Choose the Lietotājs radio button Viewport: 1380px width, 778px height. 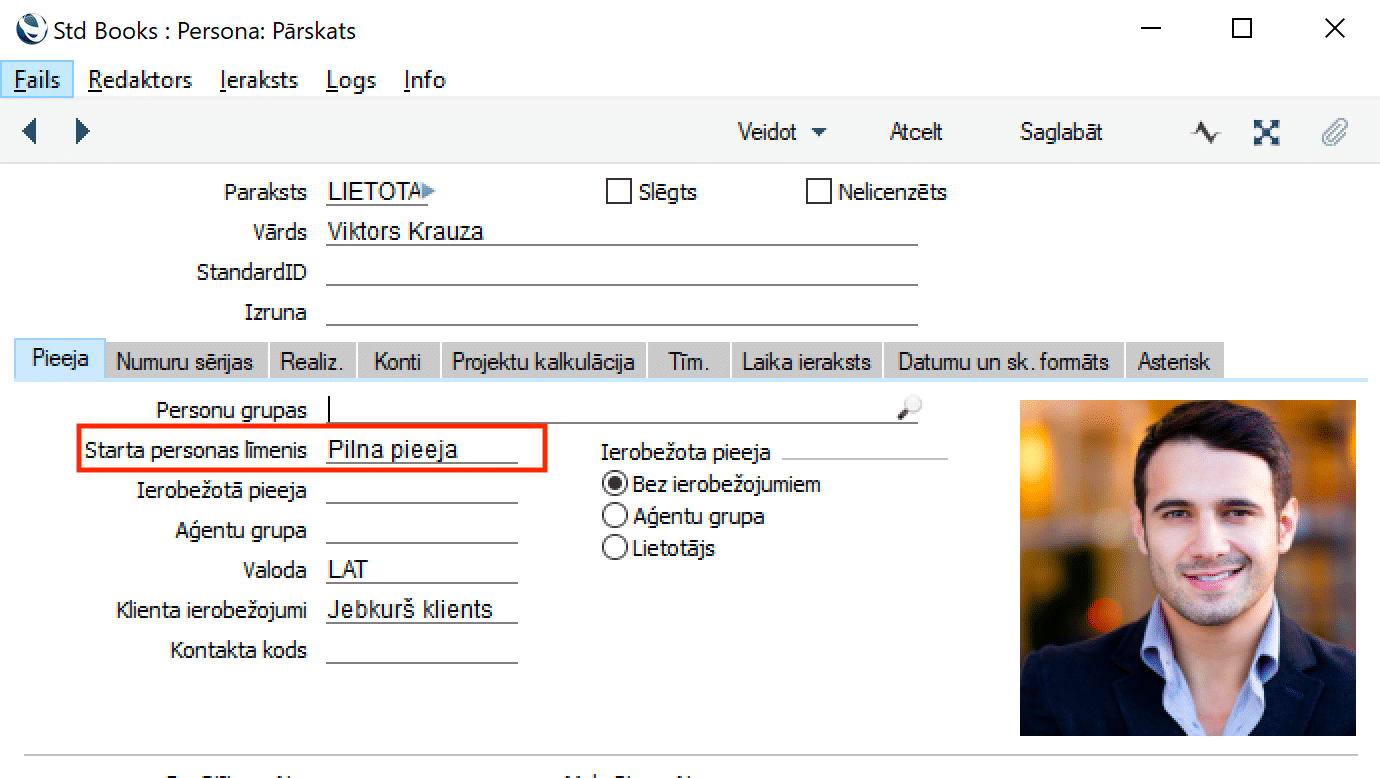(614, 548)
